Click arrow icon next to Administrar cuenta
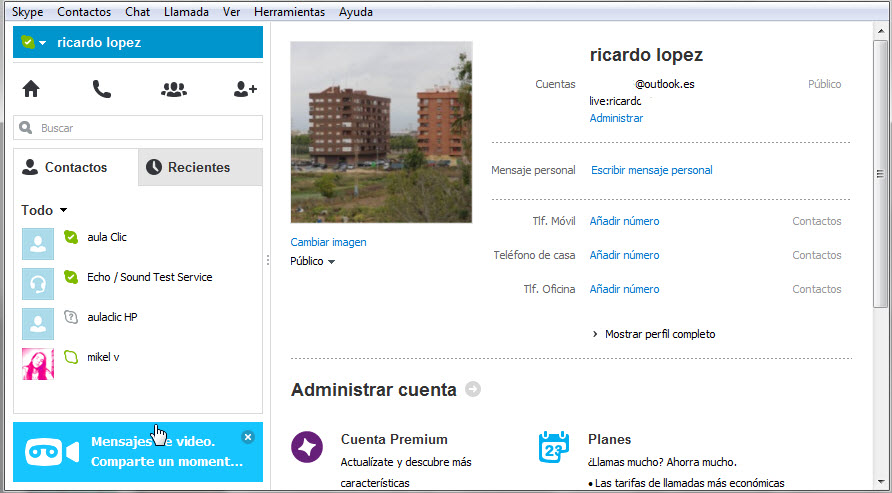The height and width of the screenshot is (493, 892). click(473, 390)
